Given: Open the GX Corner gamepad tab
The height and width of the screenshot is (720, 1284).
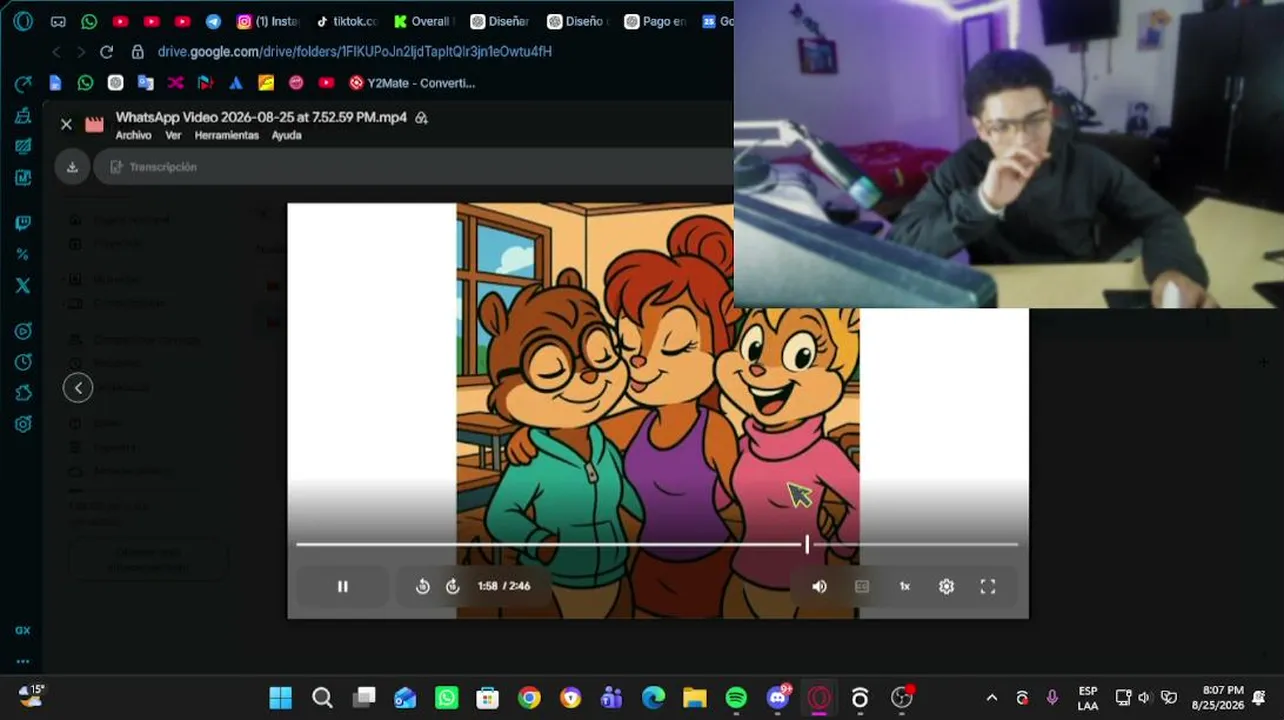Looking at the screenshot, I should [58, 21].
